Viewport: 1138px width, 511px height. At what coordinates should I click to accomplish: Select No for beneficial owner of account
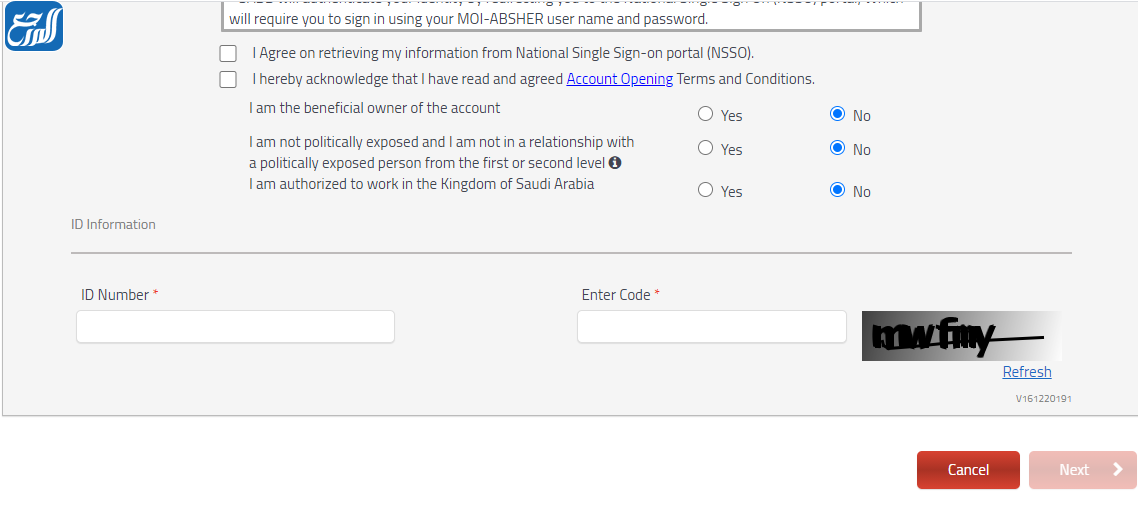point(838,114)
